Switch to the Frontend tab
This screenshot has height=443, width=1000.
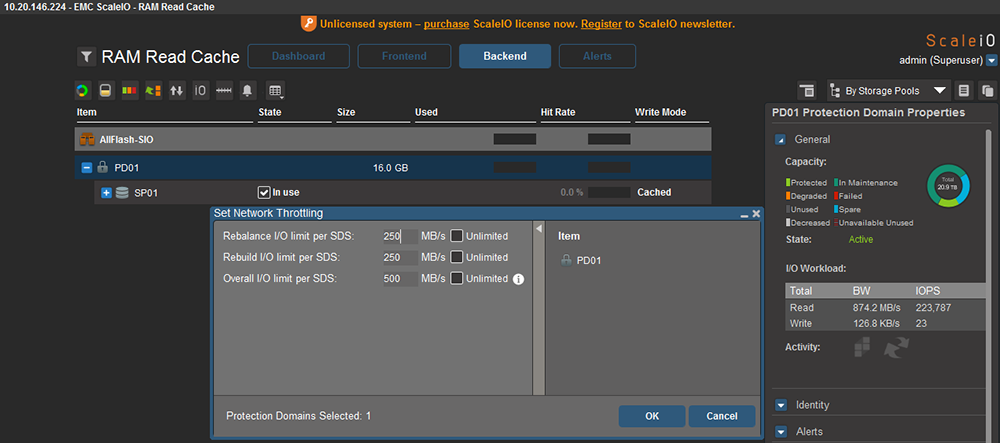tap(404, 56)
